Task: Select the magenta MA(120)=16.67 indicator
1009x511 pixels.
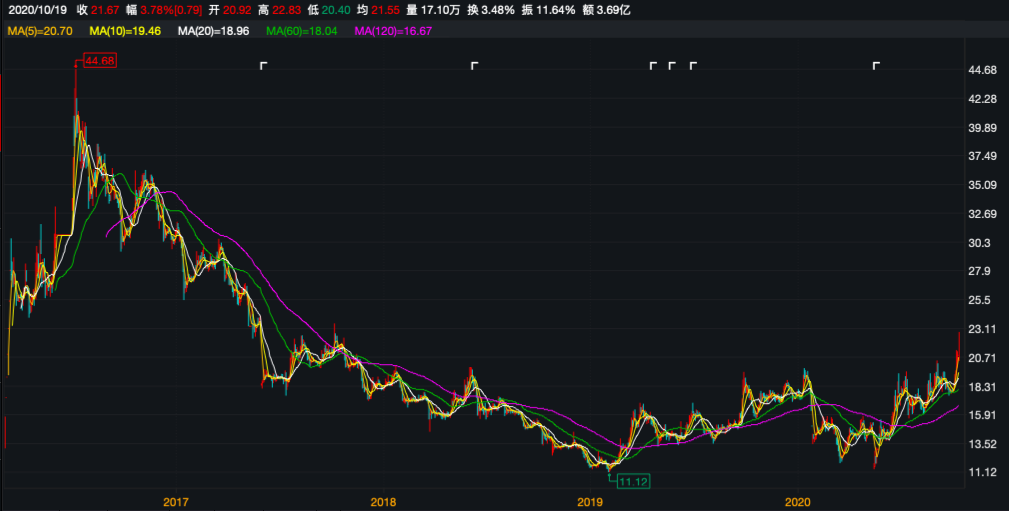Action: click(x=393, y=30)
